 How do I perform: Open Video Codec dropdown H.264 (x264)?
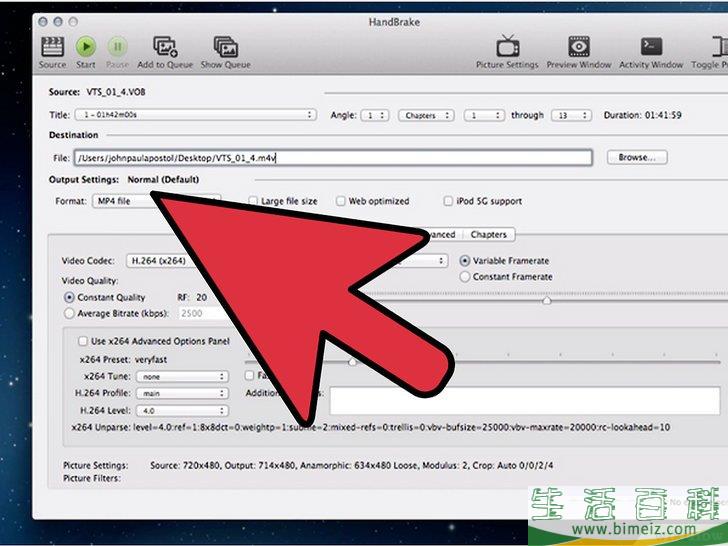(160, 261)
